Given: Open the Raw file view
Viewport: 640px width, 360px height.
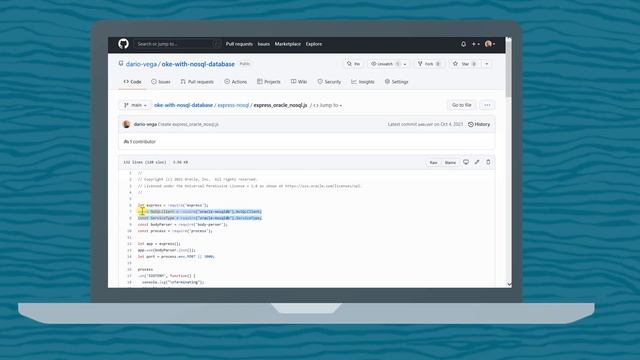Looking at the screenshot, I should pyautogui.click(x=433, y=162).
